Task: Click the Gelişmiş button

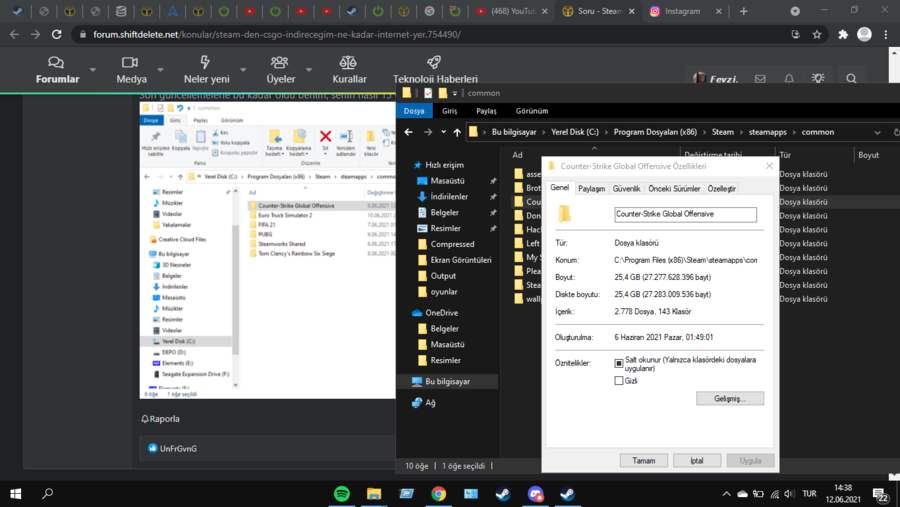Action: click(x=730, y=398)
